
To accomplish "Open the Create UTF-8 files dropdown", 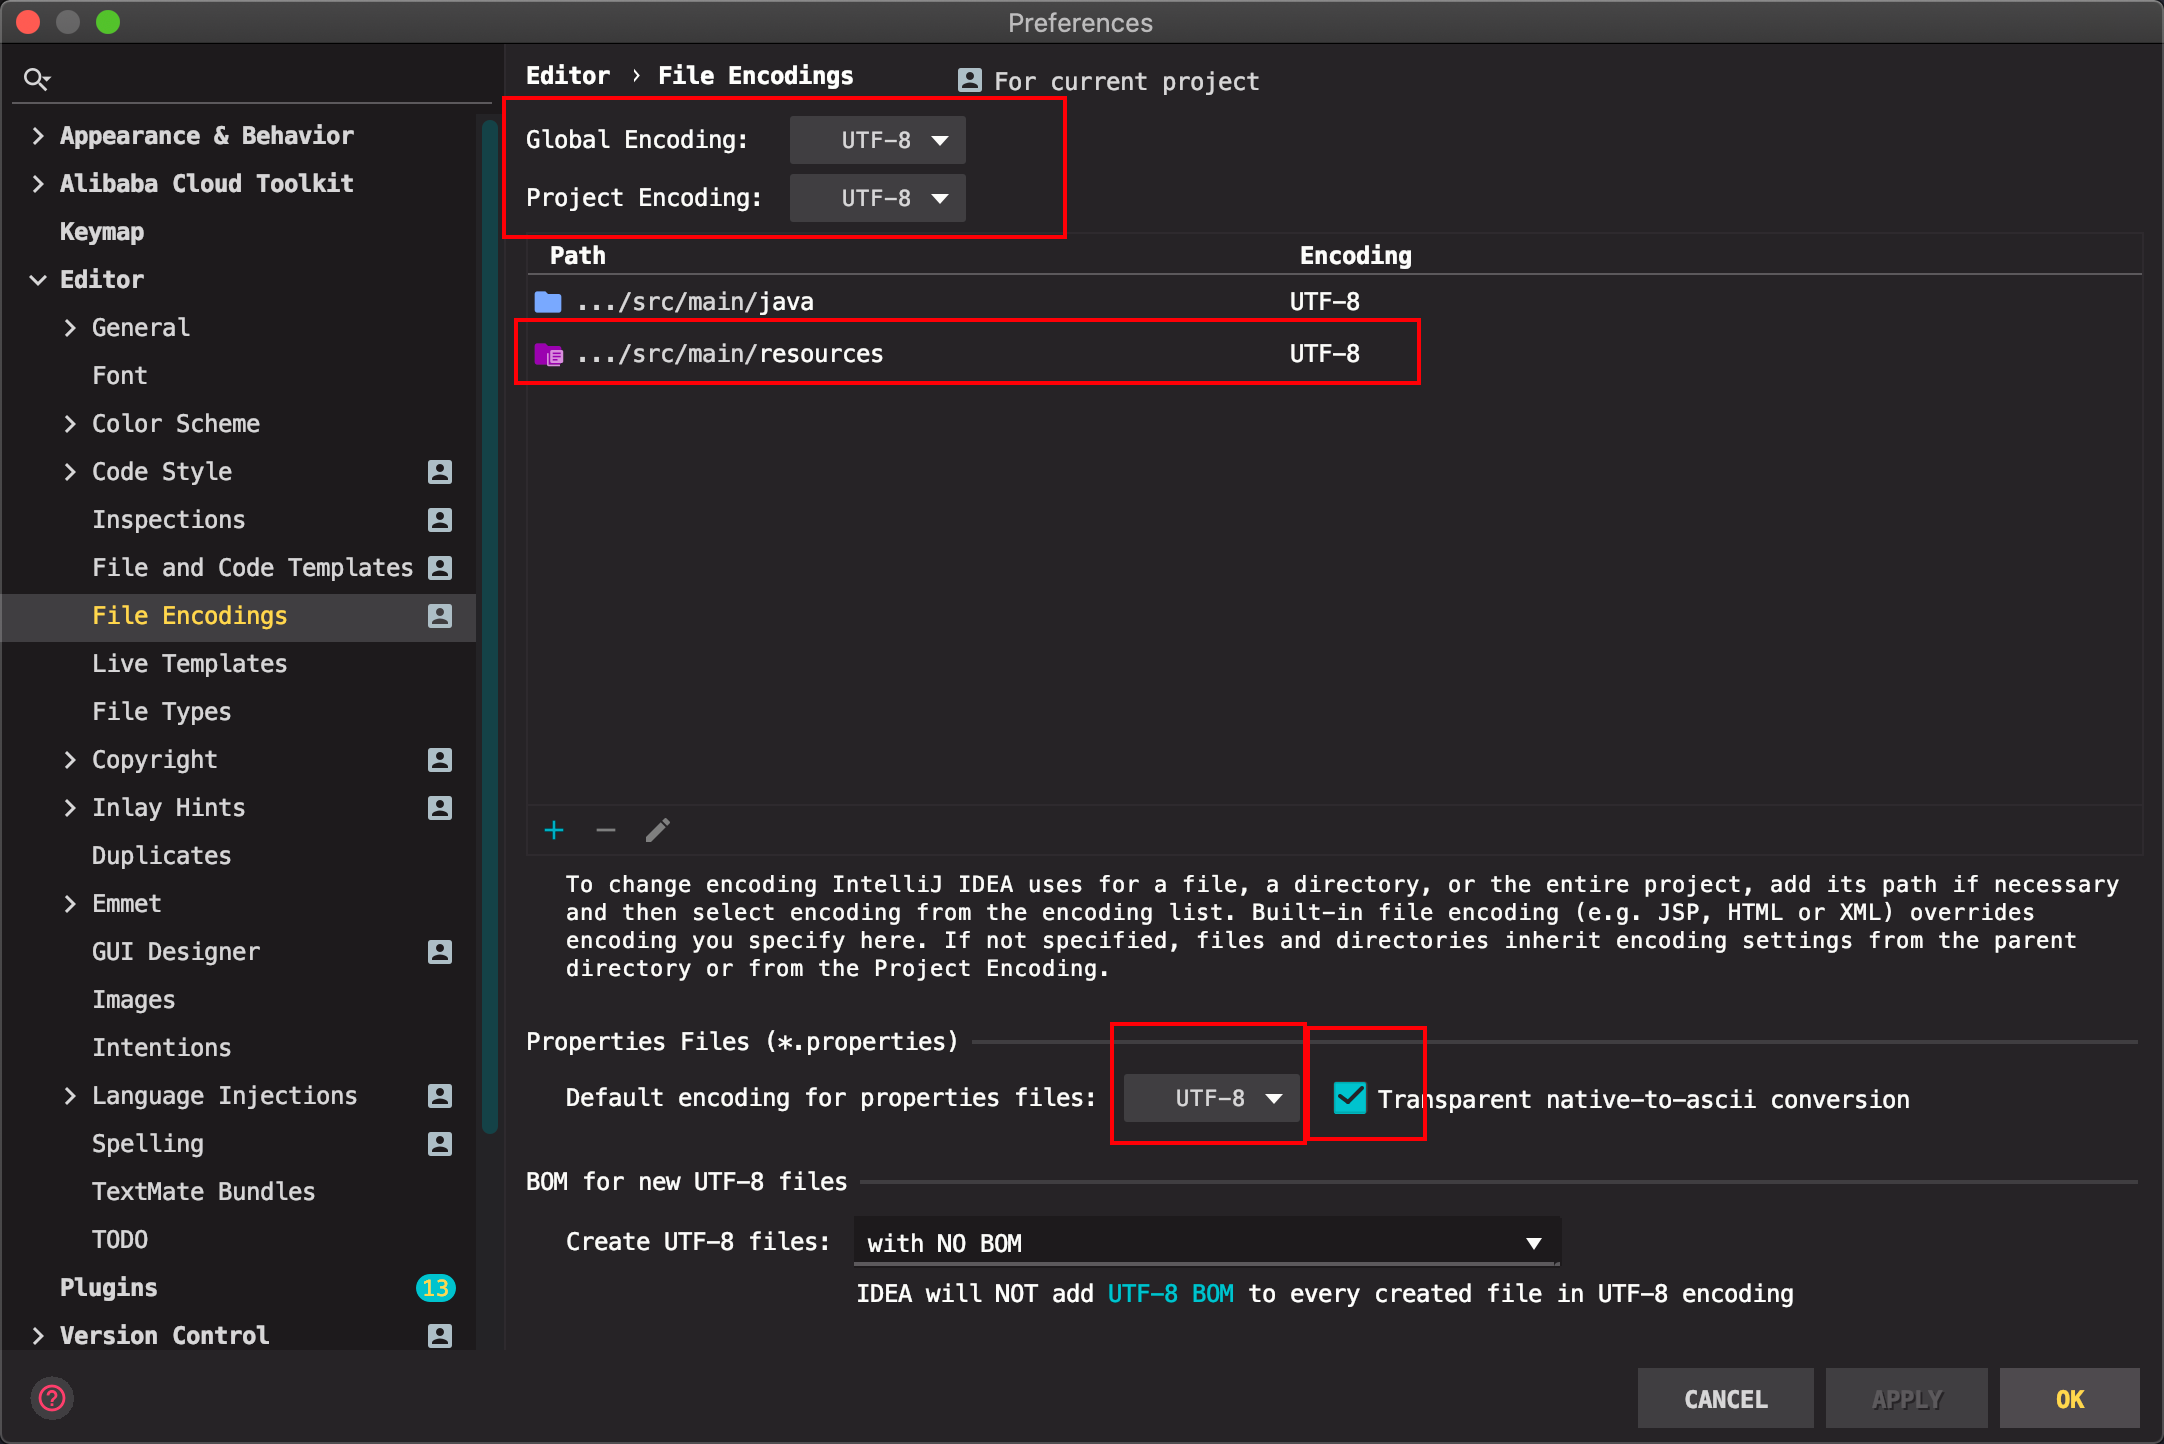I will tap(1207, 1242).
